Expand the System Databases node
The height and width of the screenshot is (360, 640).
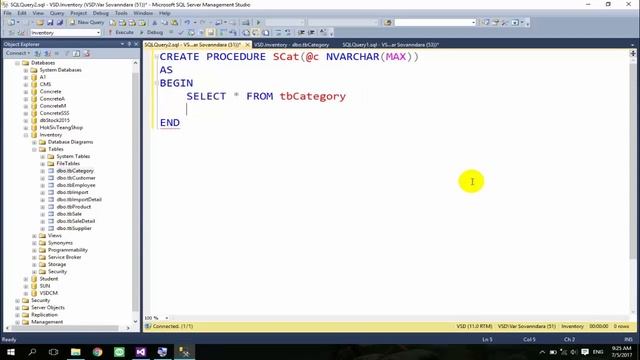pos(26,70)
